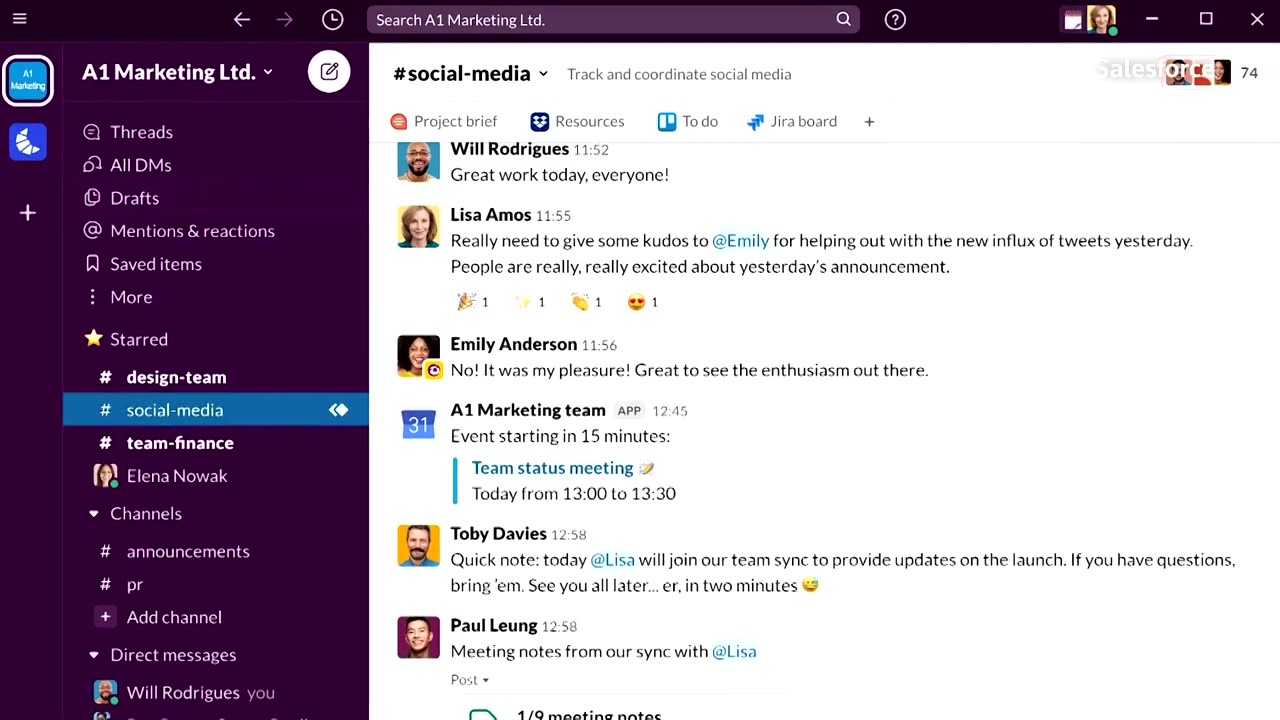Screen dimensions: 1280x720
Task: Open the A1 Marketing Ltd. workspace menu
Action: coord(177,72)
